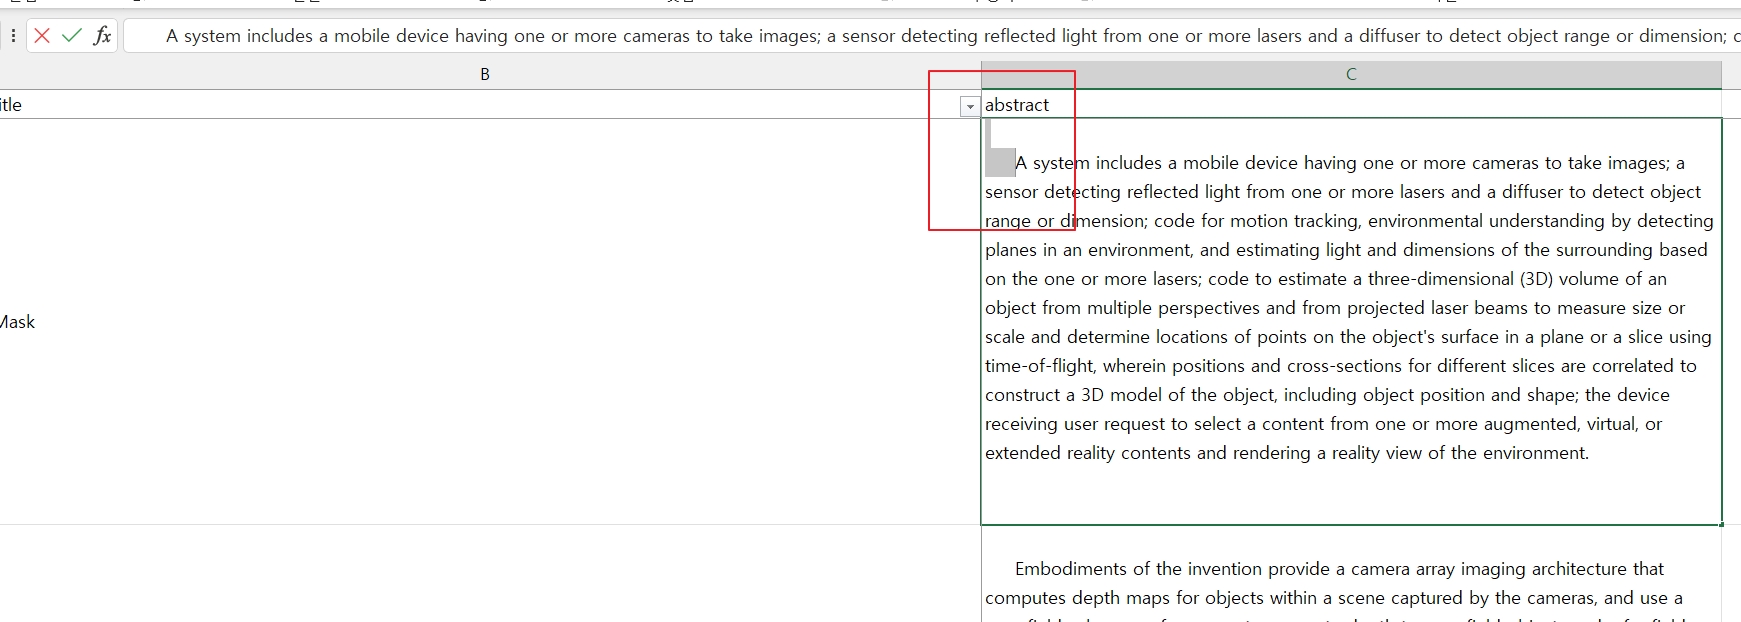Select column C header
The height and width of the screenshot is (622, 1741).
click(1351, 74)
